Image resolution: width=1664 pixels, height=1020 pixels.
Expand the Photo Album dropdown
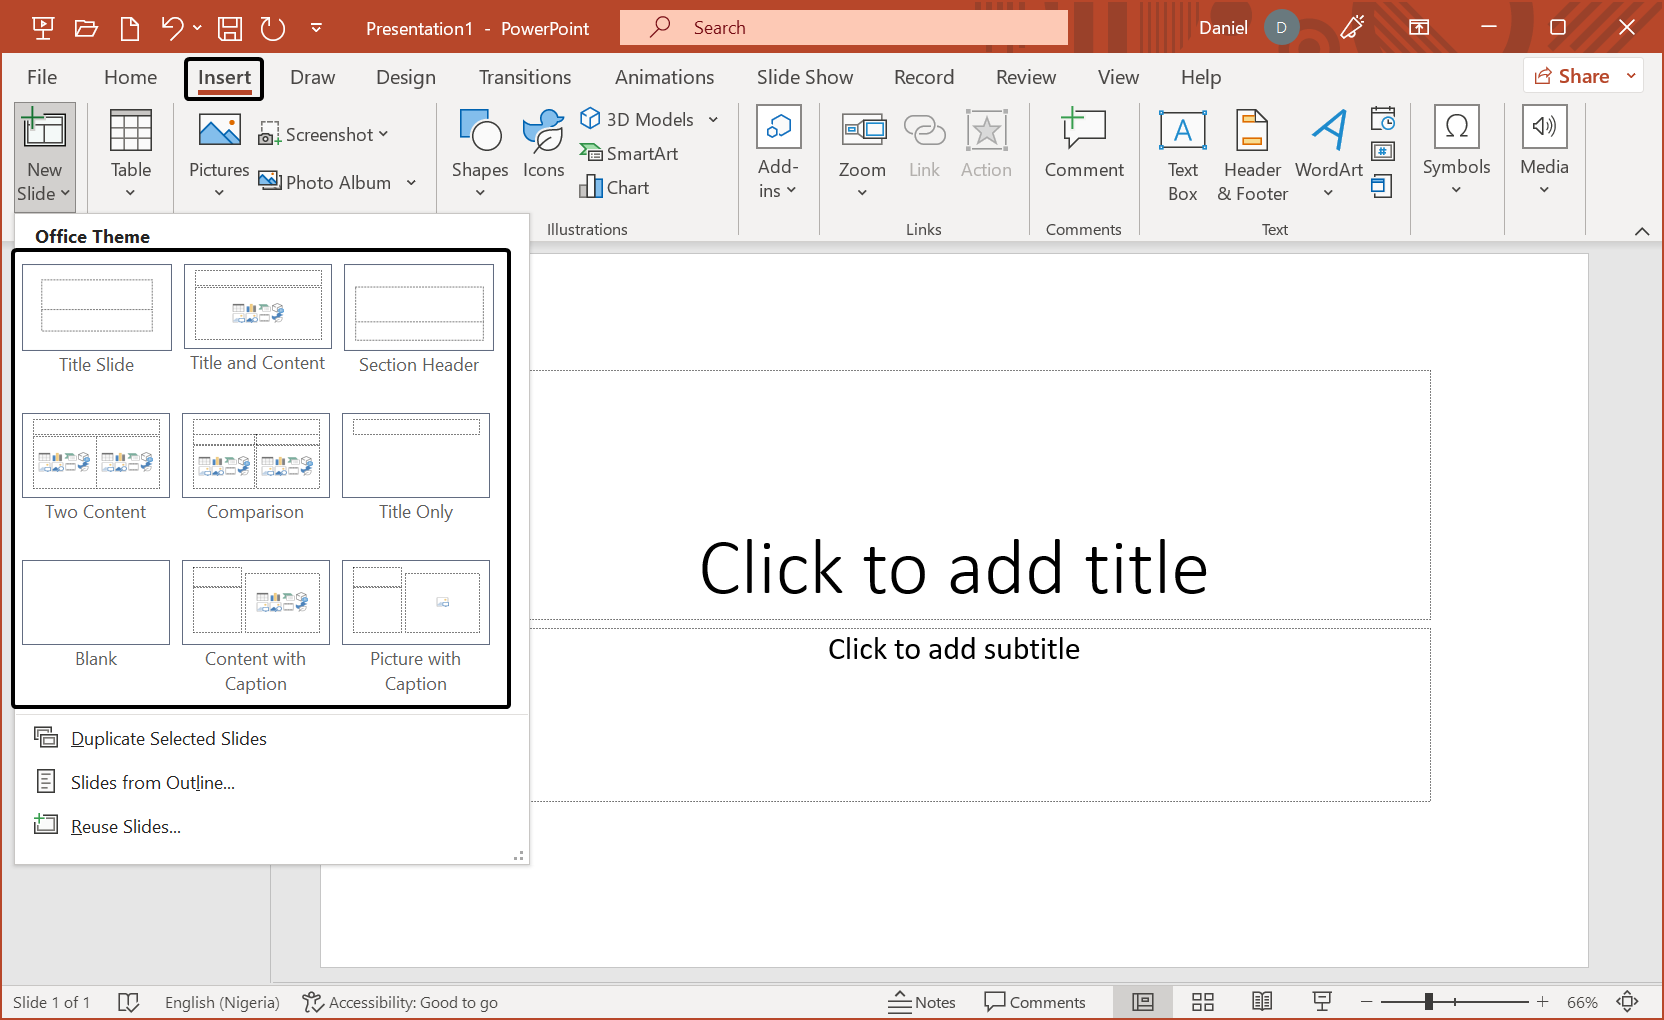pyautogui.click(x=410, y=182)
